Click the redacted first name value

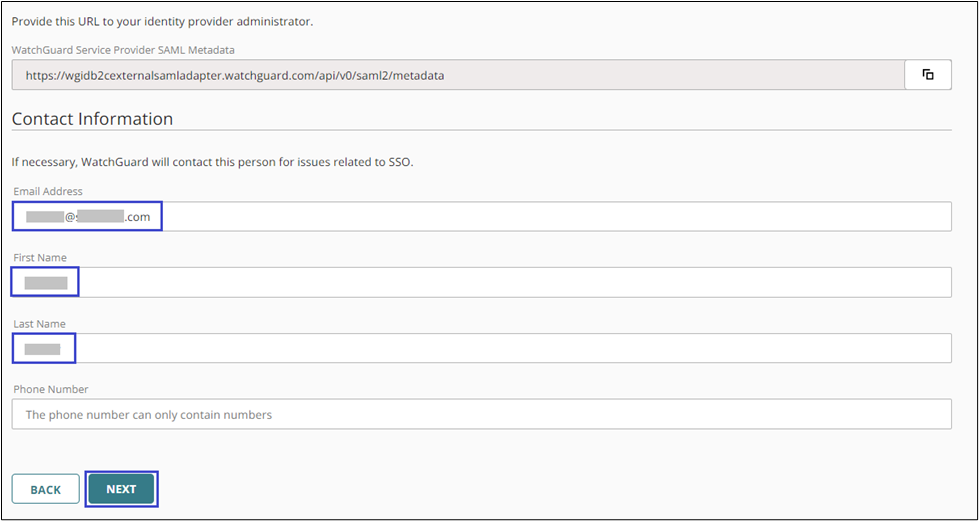point(46,282)
